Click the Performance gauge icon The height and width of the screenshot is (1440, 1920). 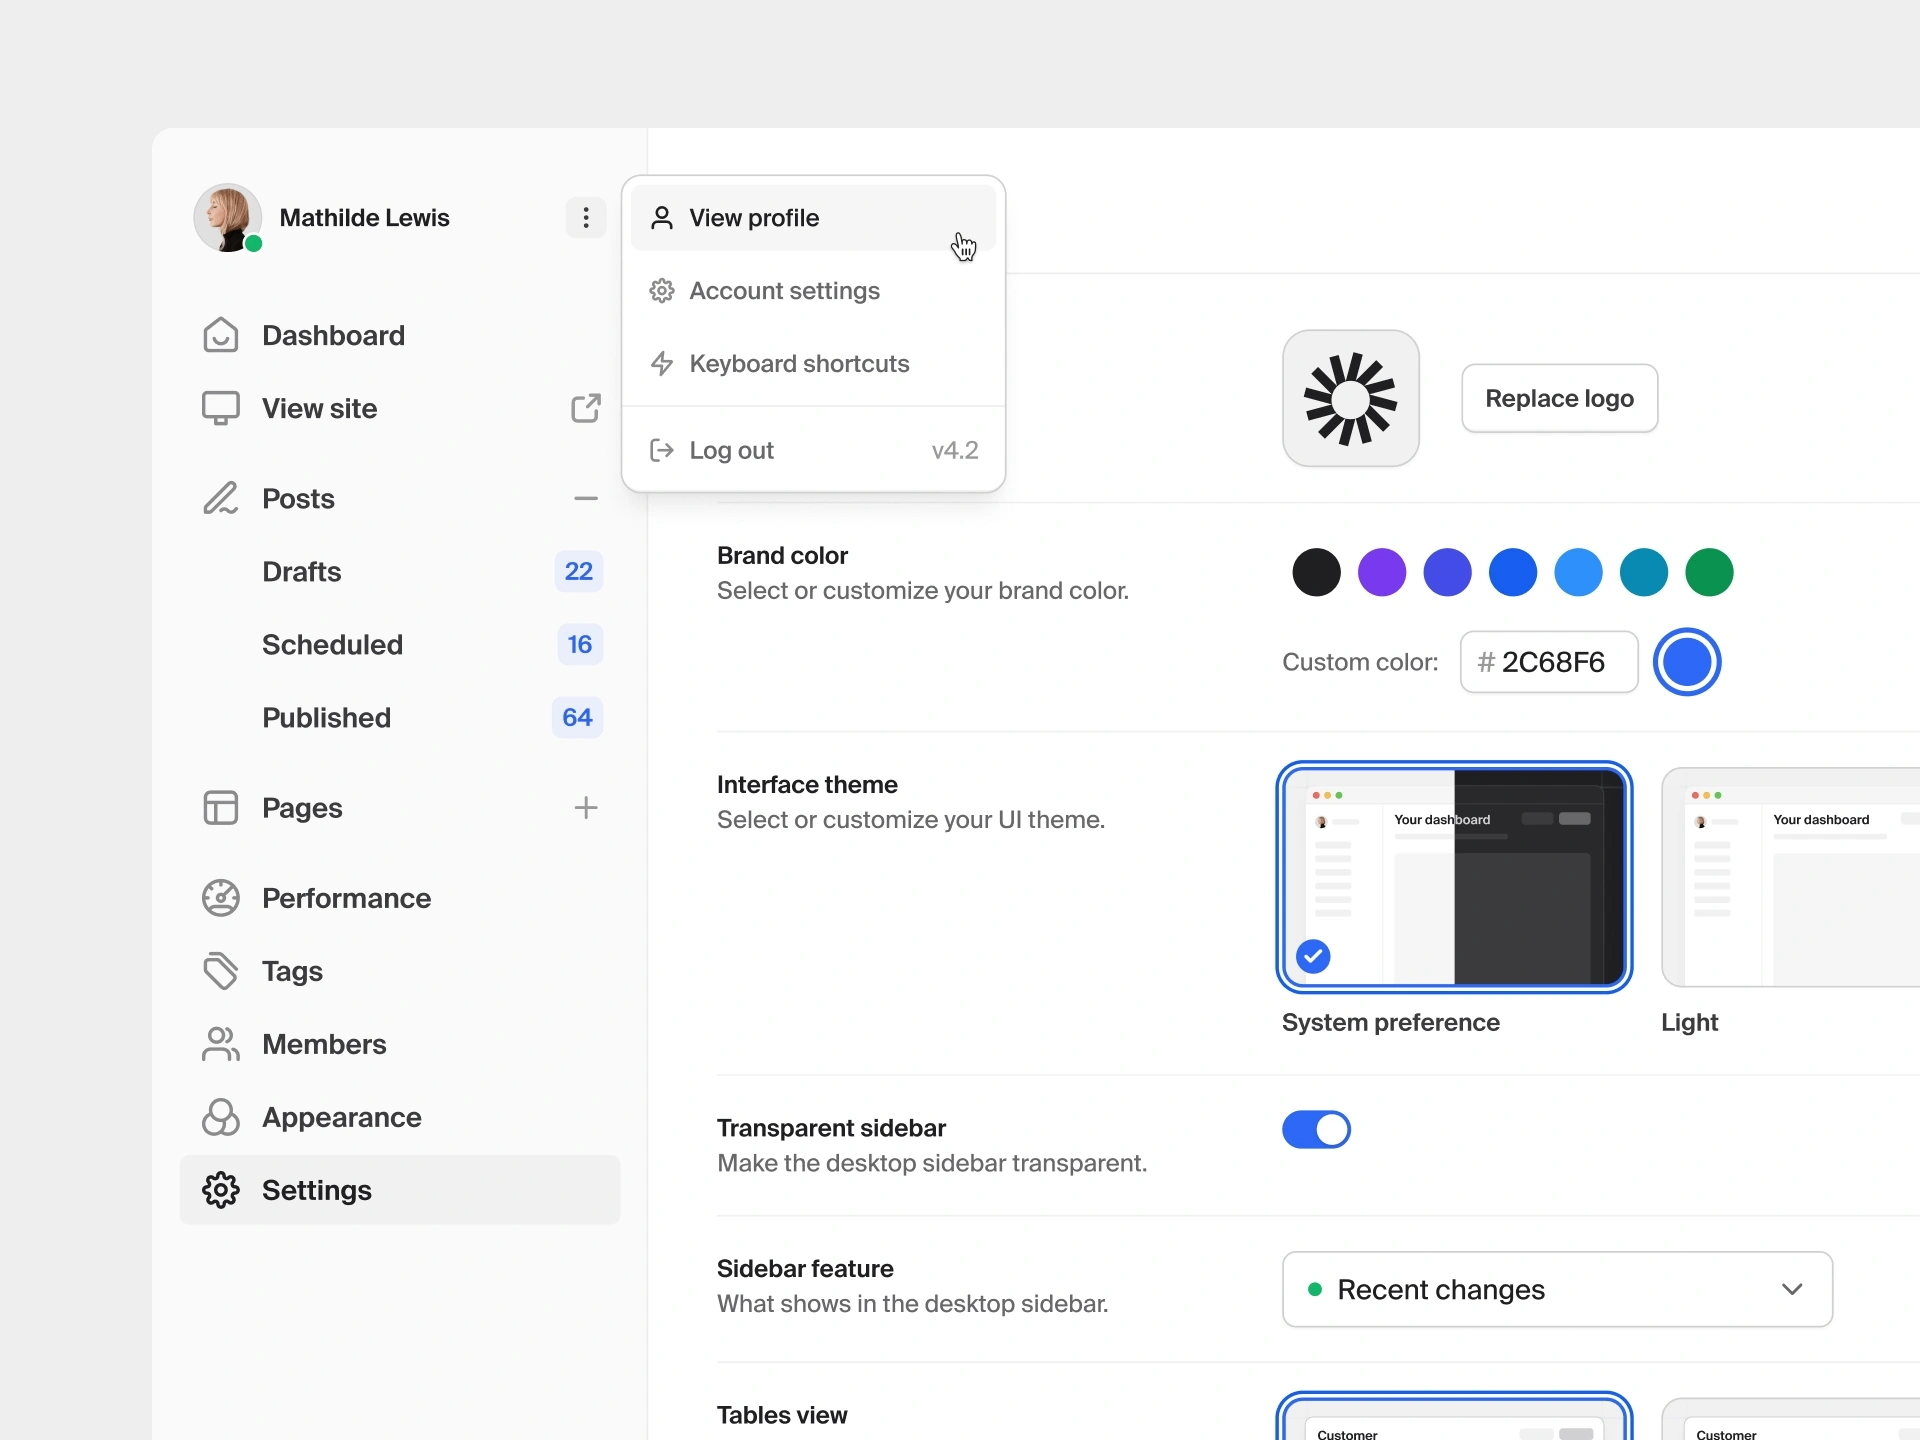click(222, 897)
